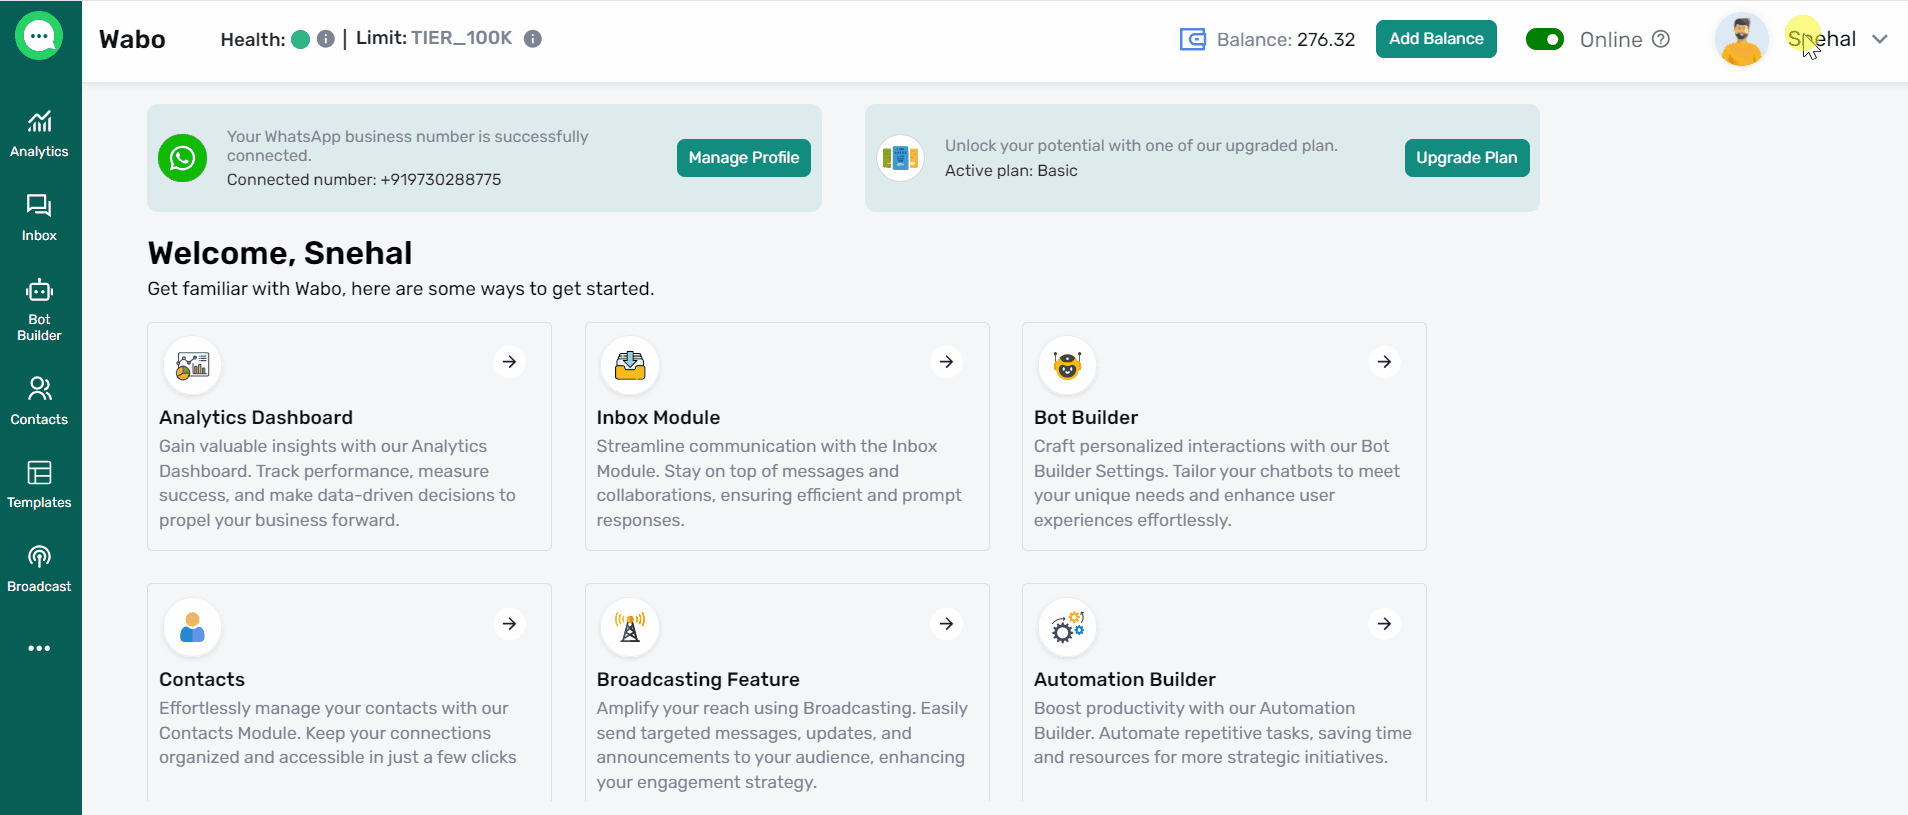The image size is (1908, 815).
Task: Open Broadcast from the sidebar
Action: [39, 568]
